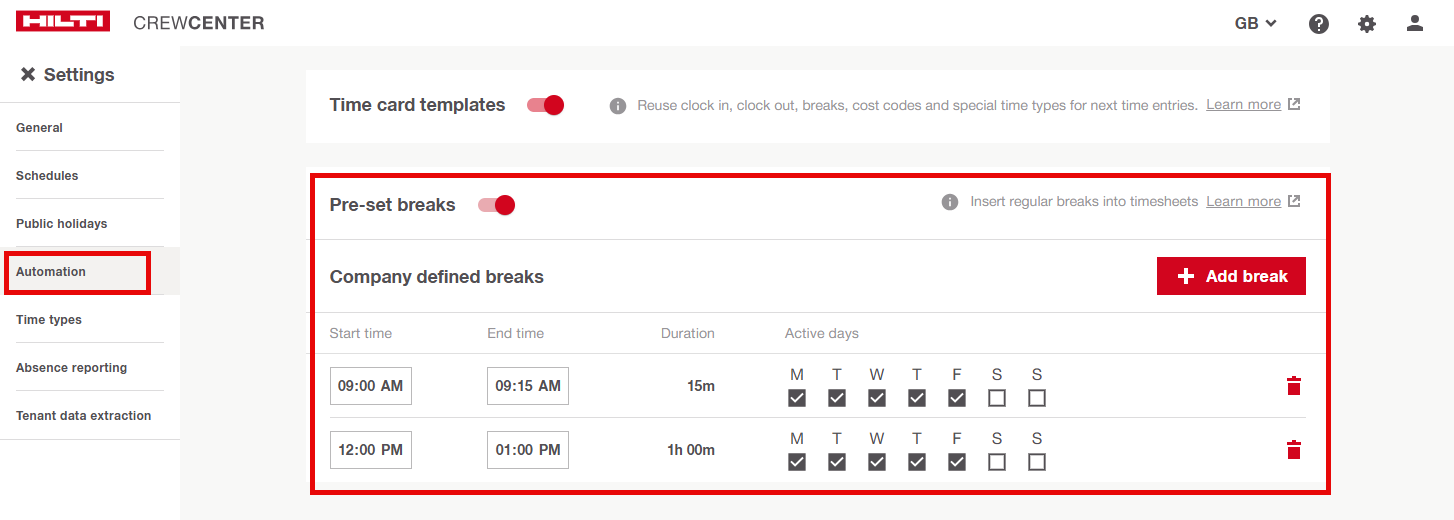Open the user profile icon
This screenshot has height=520, width=1454.
coord(1415,23)
